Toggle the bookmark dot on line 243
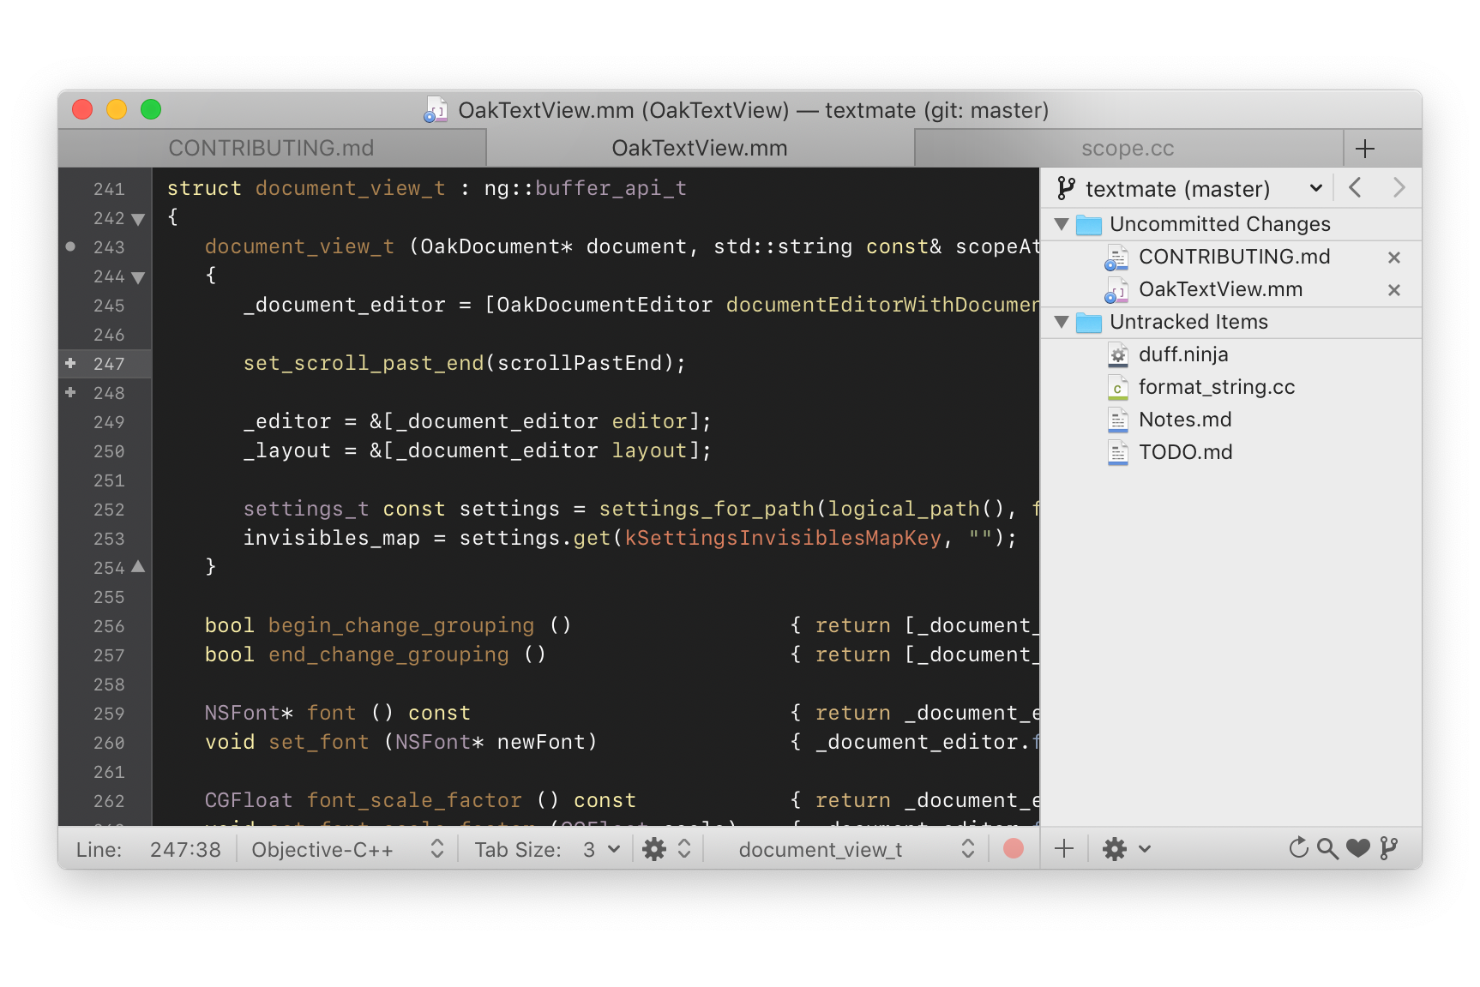The height and width of the screenshot is (987, 1480). [x=70, y=247]
